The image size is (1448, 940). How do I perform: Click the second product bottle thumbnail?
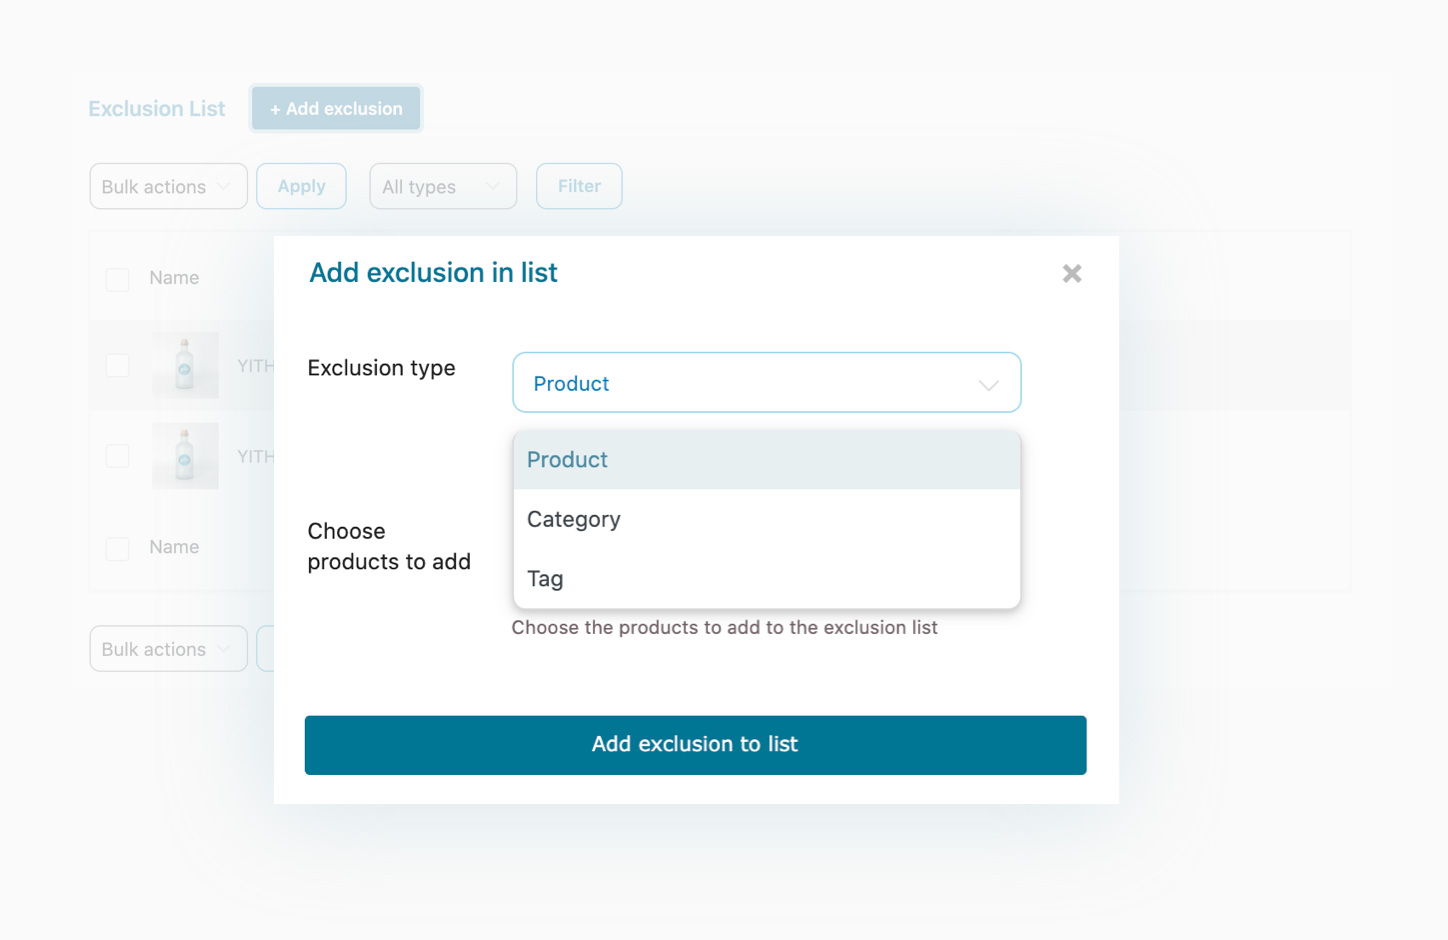tap(185, 455)
